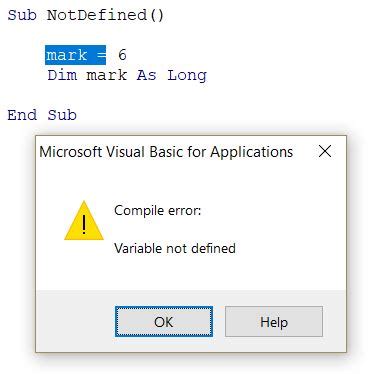
Task: Click the 'Compile error:' message text
Action: pos(158,210)
